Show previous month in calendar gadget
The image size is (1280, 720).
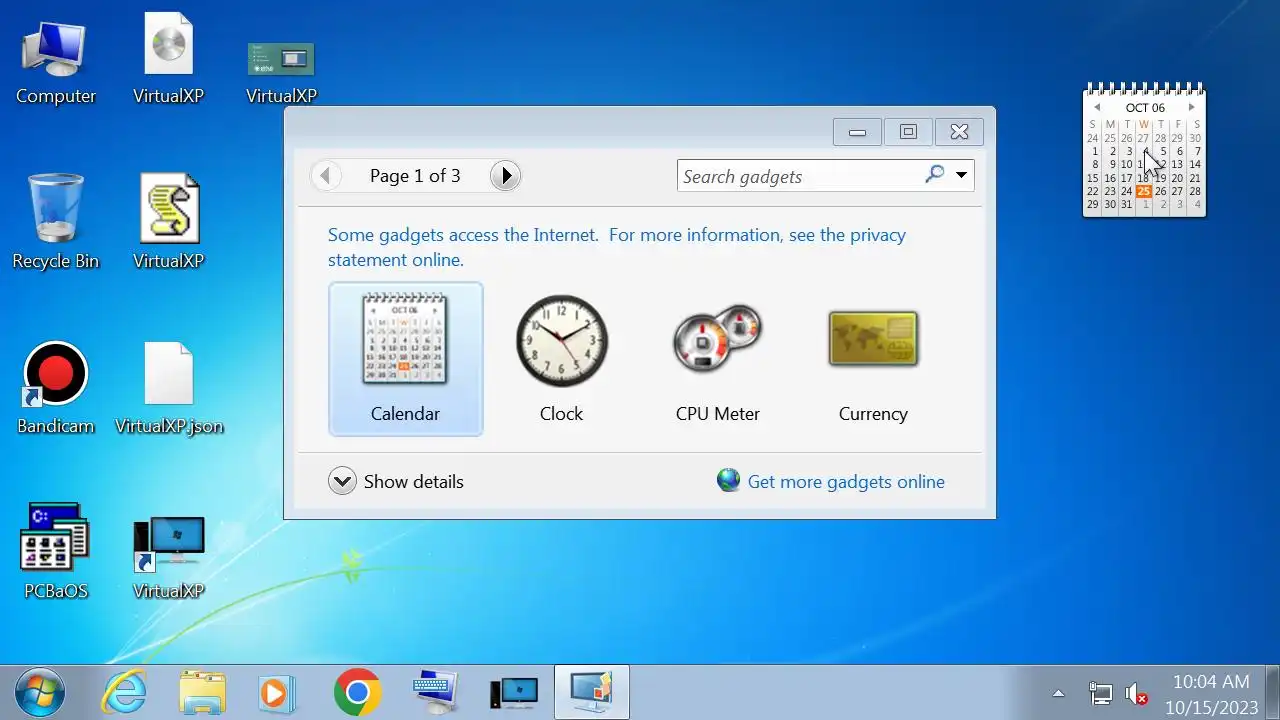[x=1097, y=107]
